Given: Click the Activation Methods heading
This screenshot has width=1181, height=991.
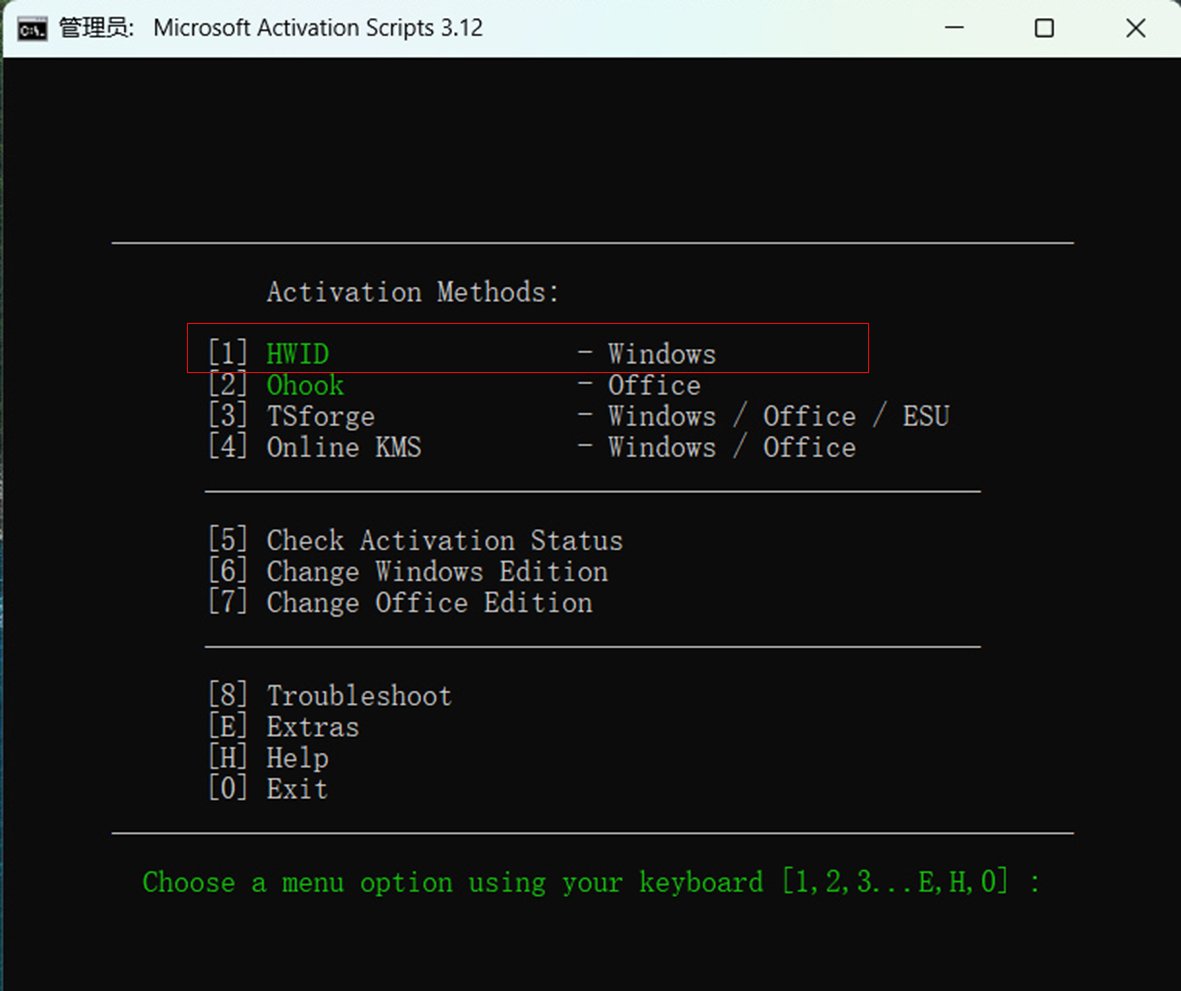Looking at the screenshot, I should click(413, 292).
